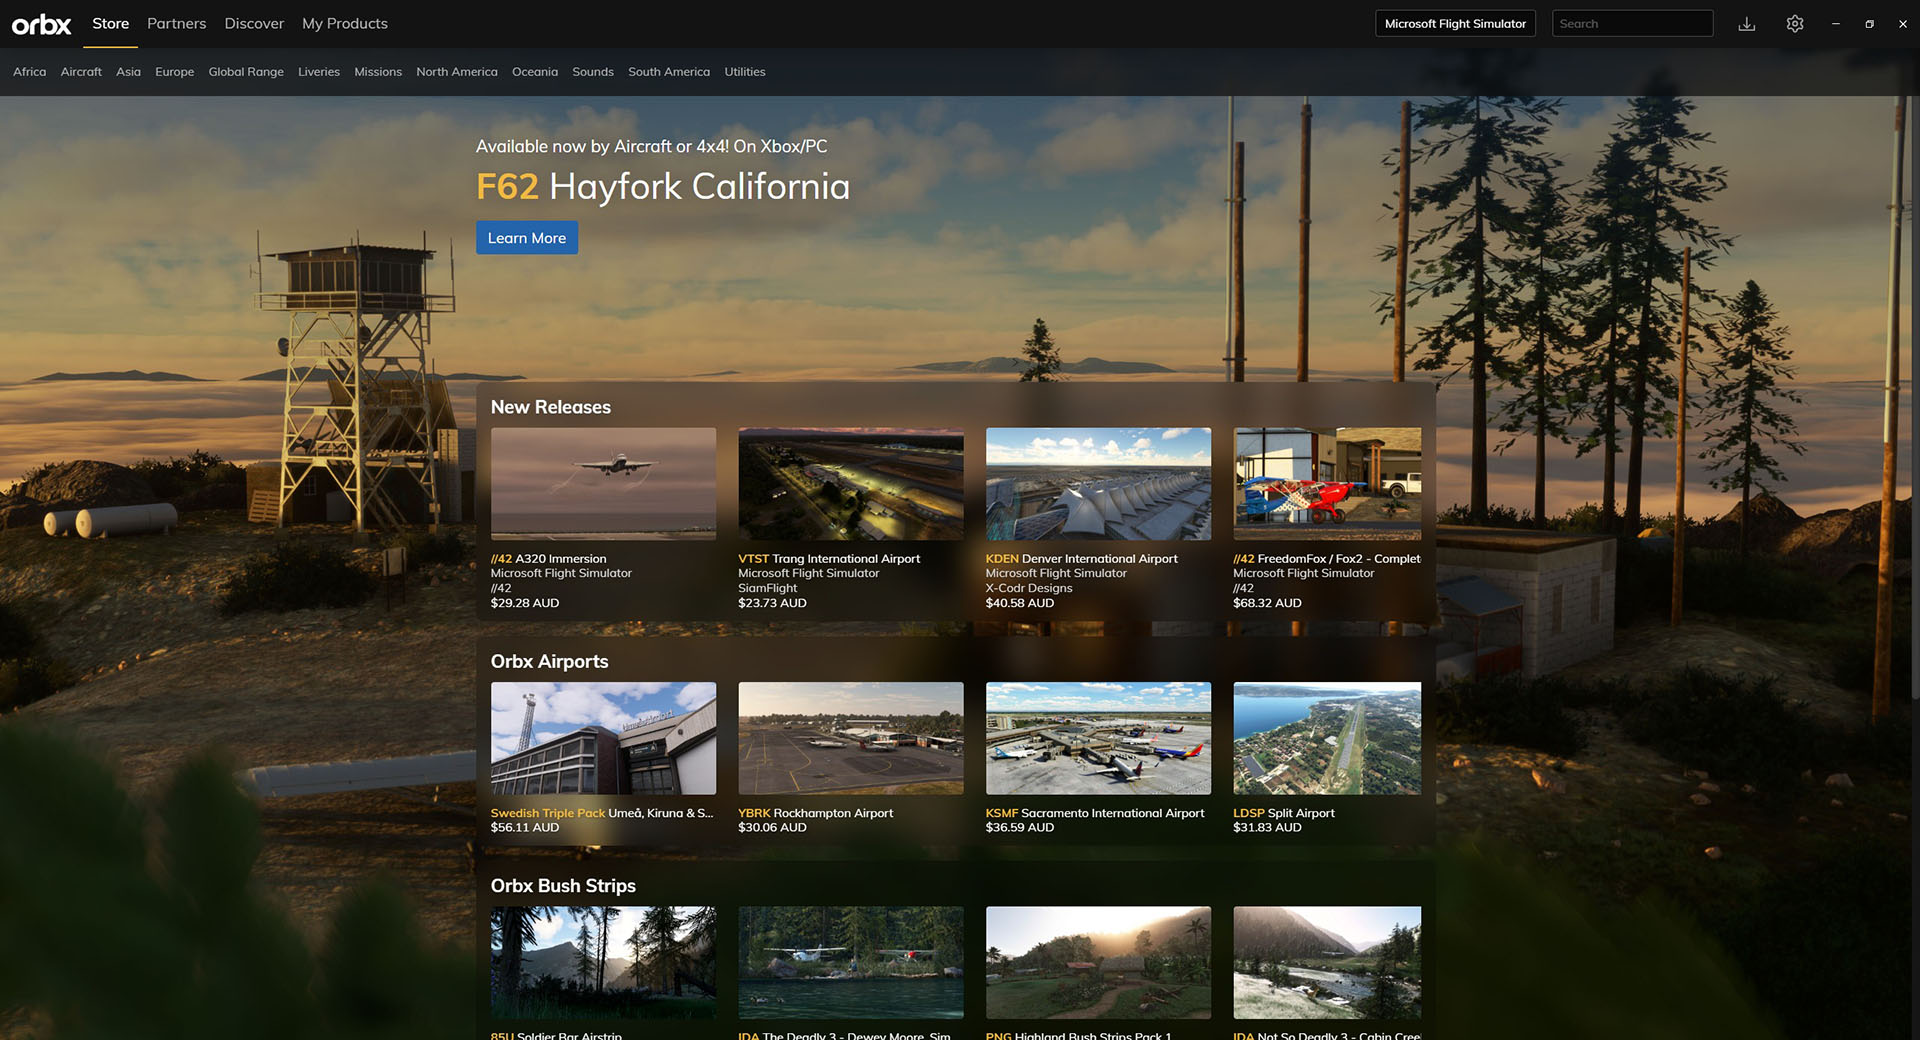The width and height of the screenshot is (1920, 1040).
Task: Switch to the Discover tab
Action: coord(254,23)
